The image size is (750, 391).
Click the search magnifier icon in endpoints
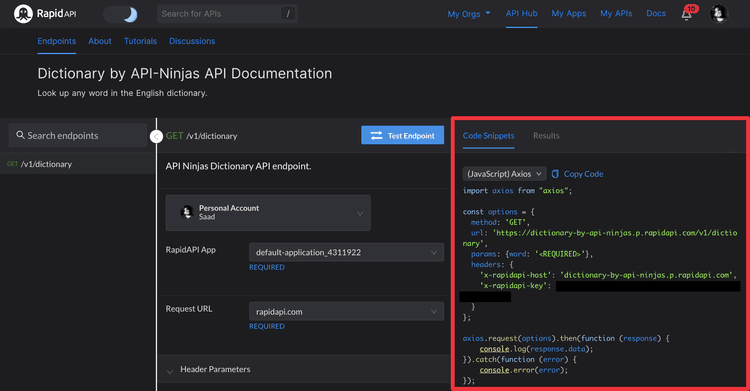(20, 135)
